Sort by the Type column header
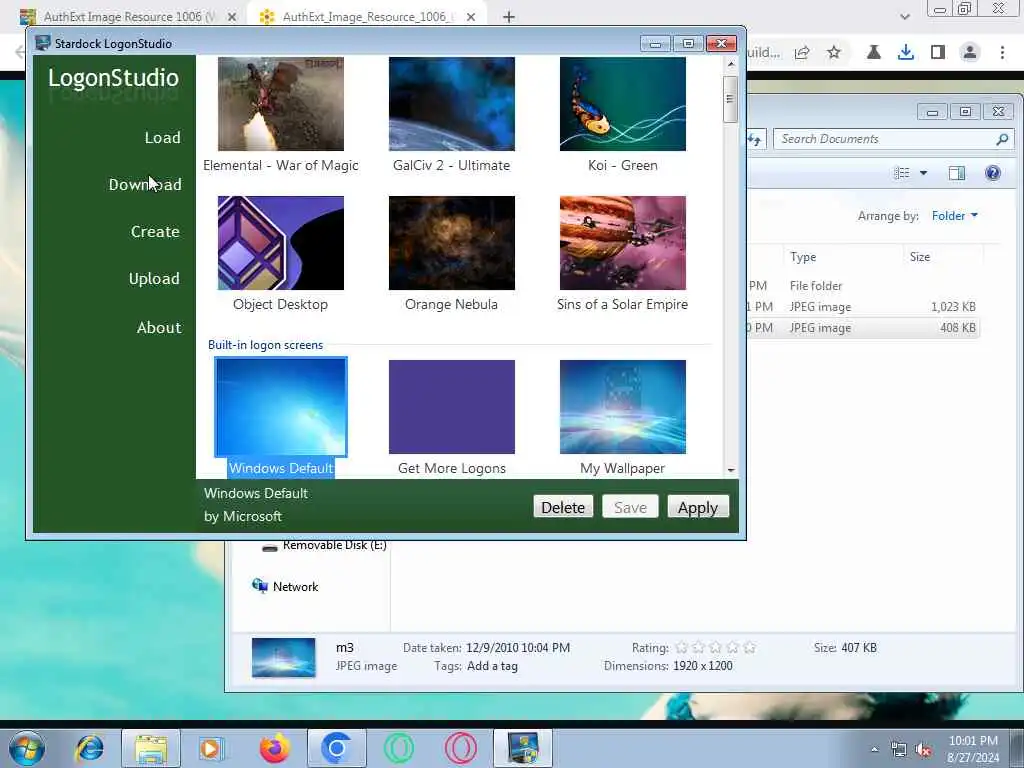The width and height of the screenshot is (1024, 768). 803,257
